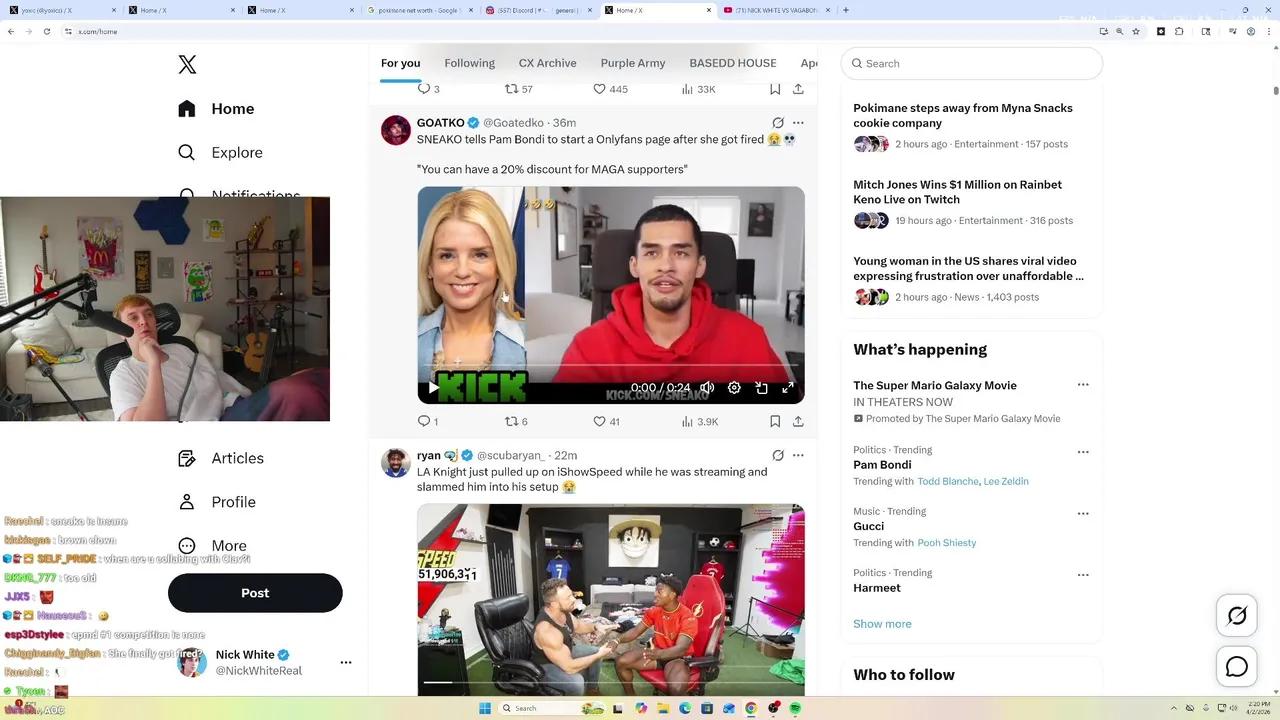This screenshot has height=720, width=1280.
Task: Toggle picture-in-picture on SNEAKO video
Action: pos(761,388)
